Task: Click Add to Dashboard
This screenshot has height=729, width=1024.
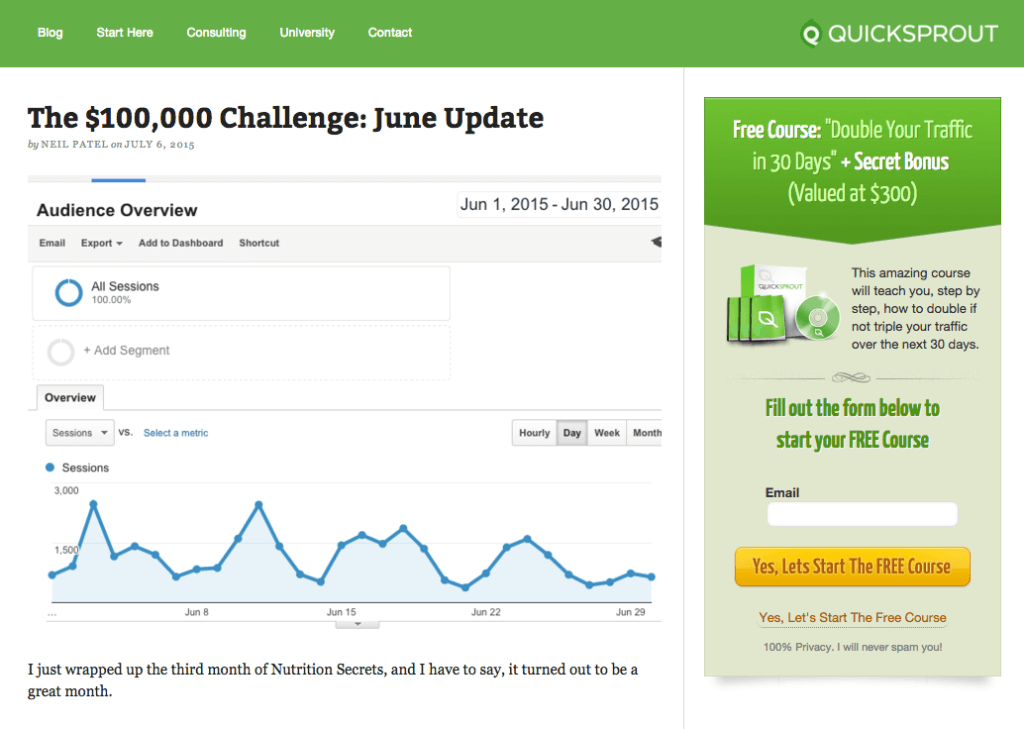Action: coord(180,243)
